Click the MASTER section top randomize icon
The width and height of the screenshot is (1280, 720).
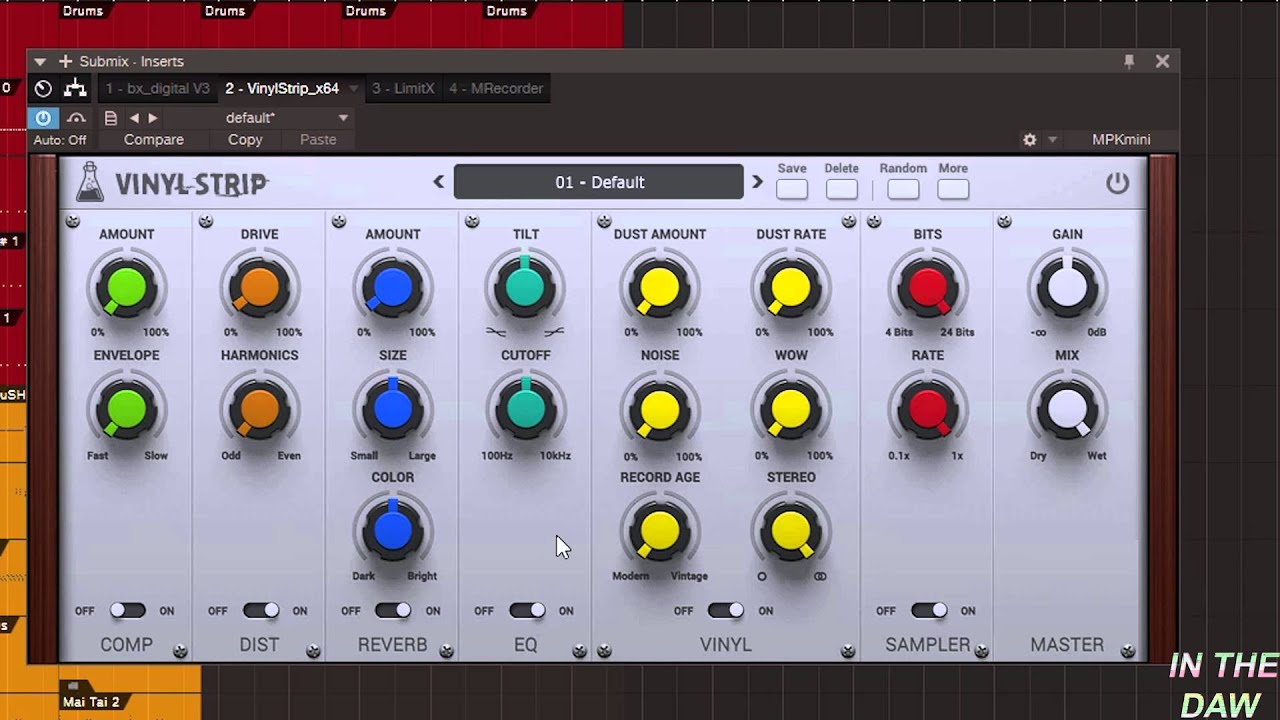[1004, 221]
